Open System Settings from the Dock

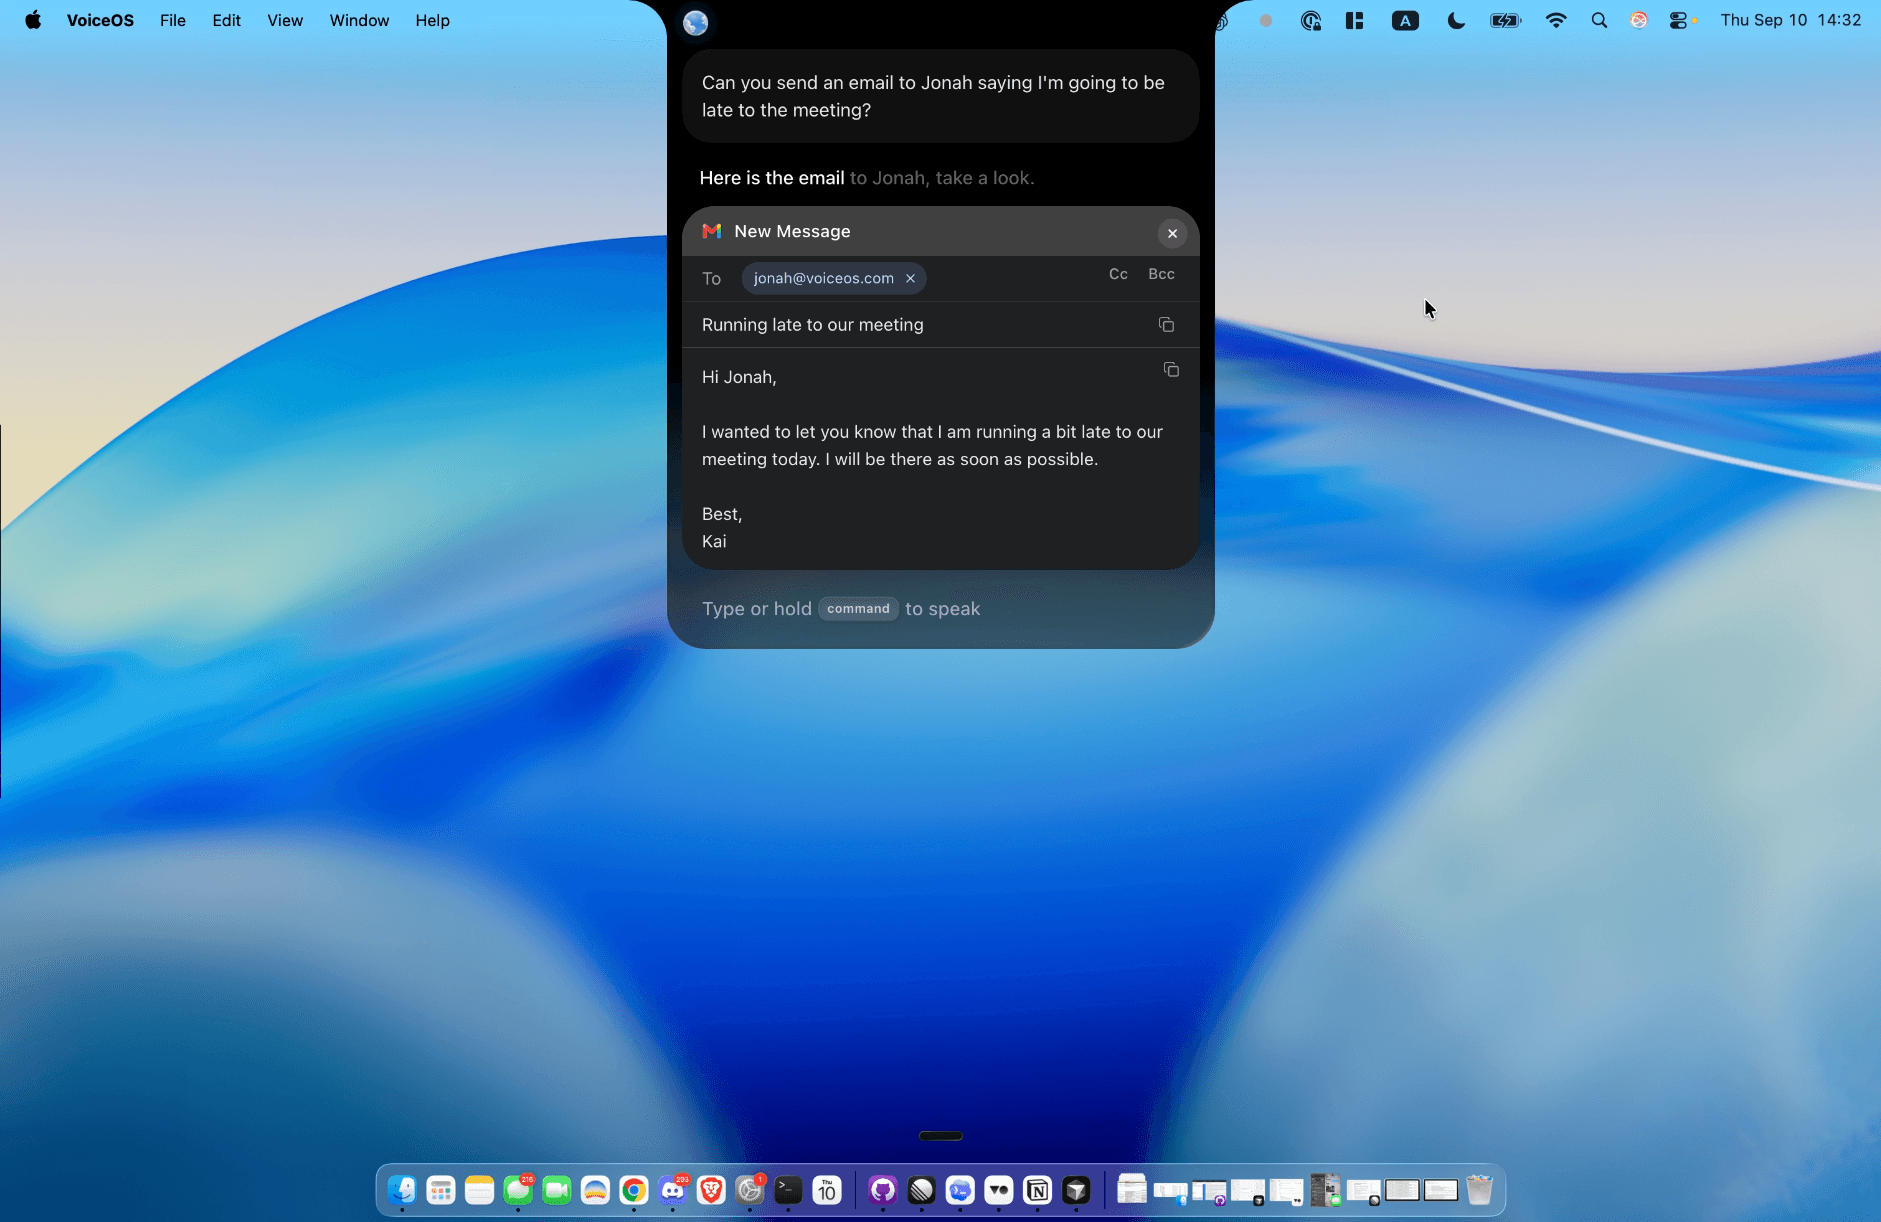point(750,1190)
